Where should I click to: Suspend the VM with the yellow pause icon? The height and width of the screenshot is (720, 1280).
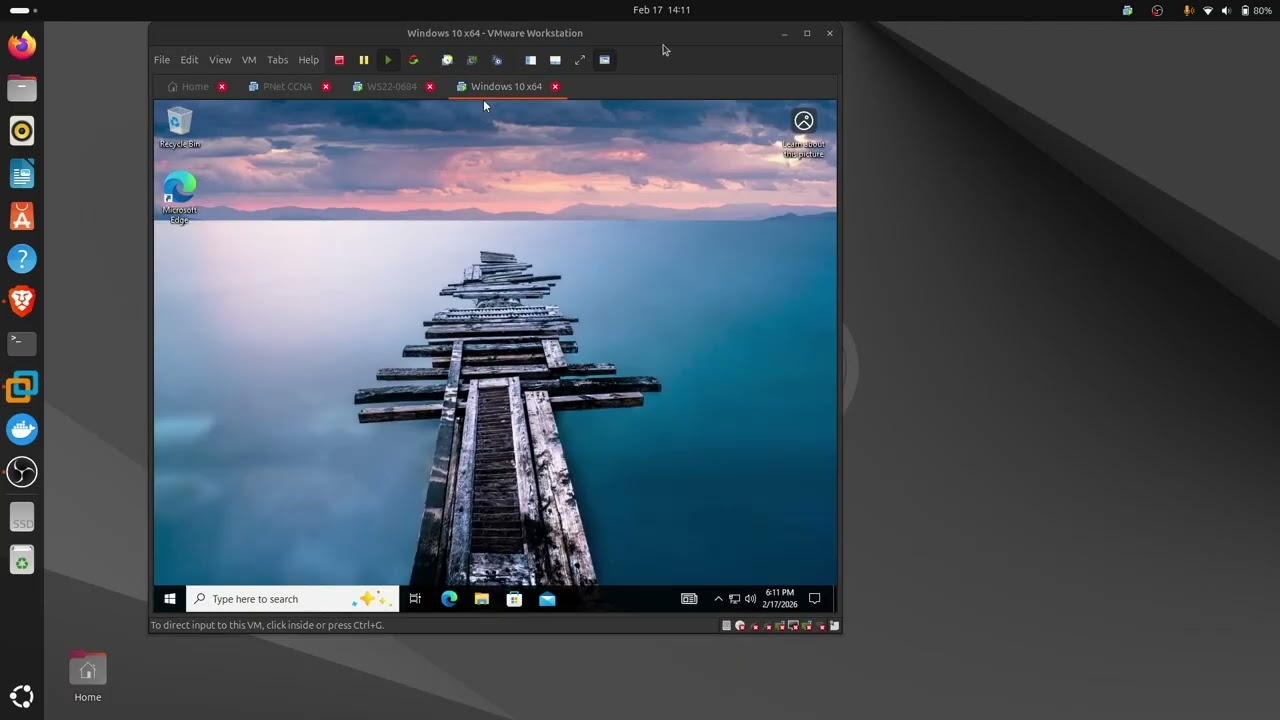point(364,60)
